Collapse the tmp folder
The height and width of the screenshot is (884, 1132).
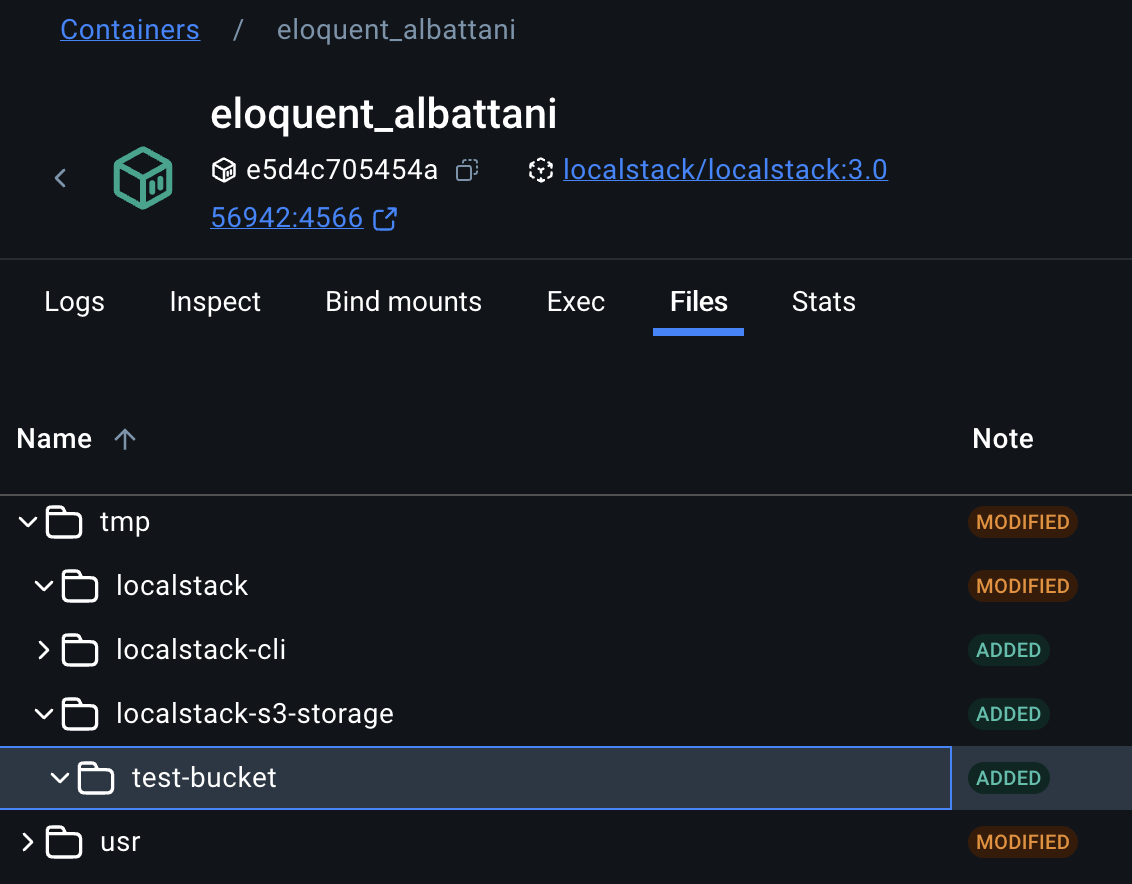point(28,522)
